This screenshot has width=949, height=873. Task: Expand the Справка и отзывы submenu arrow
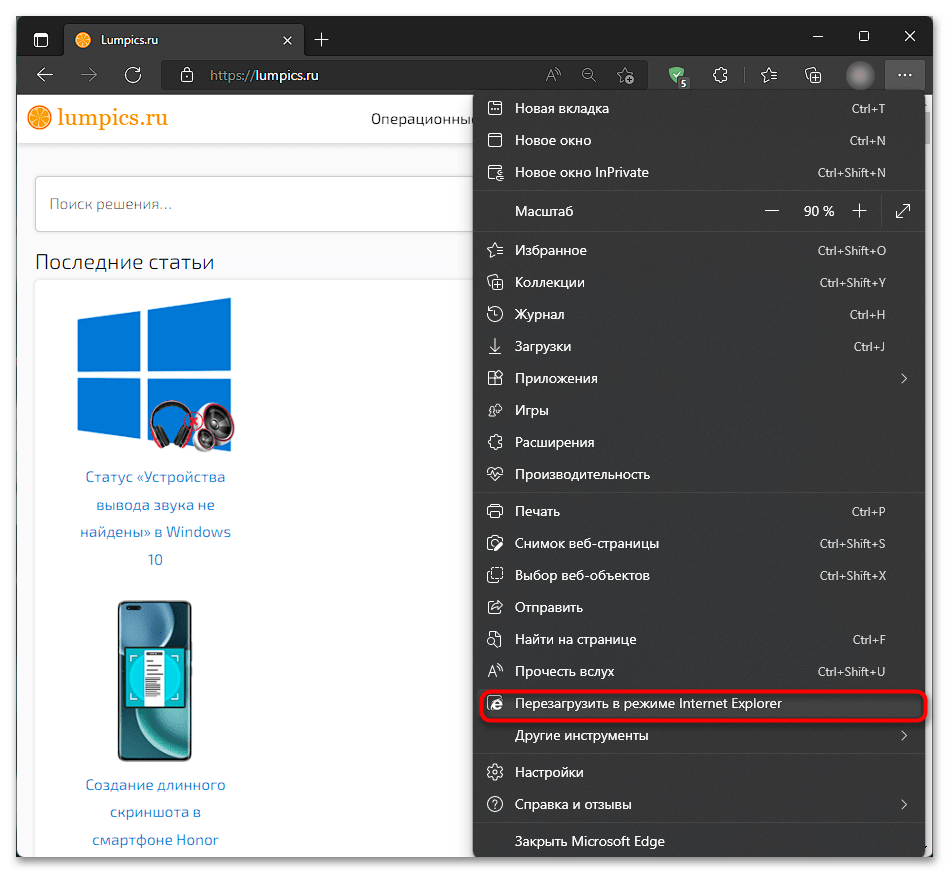click(x=904, y=805)
